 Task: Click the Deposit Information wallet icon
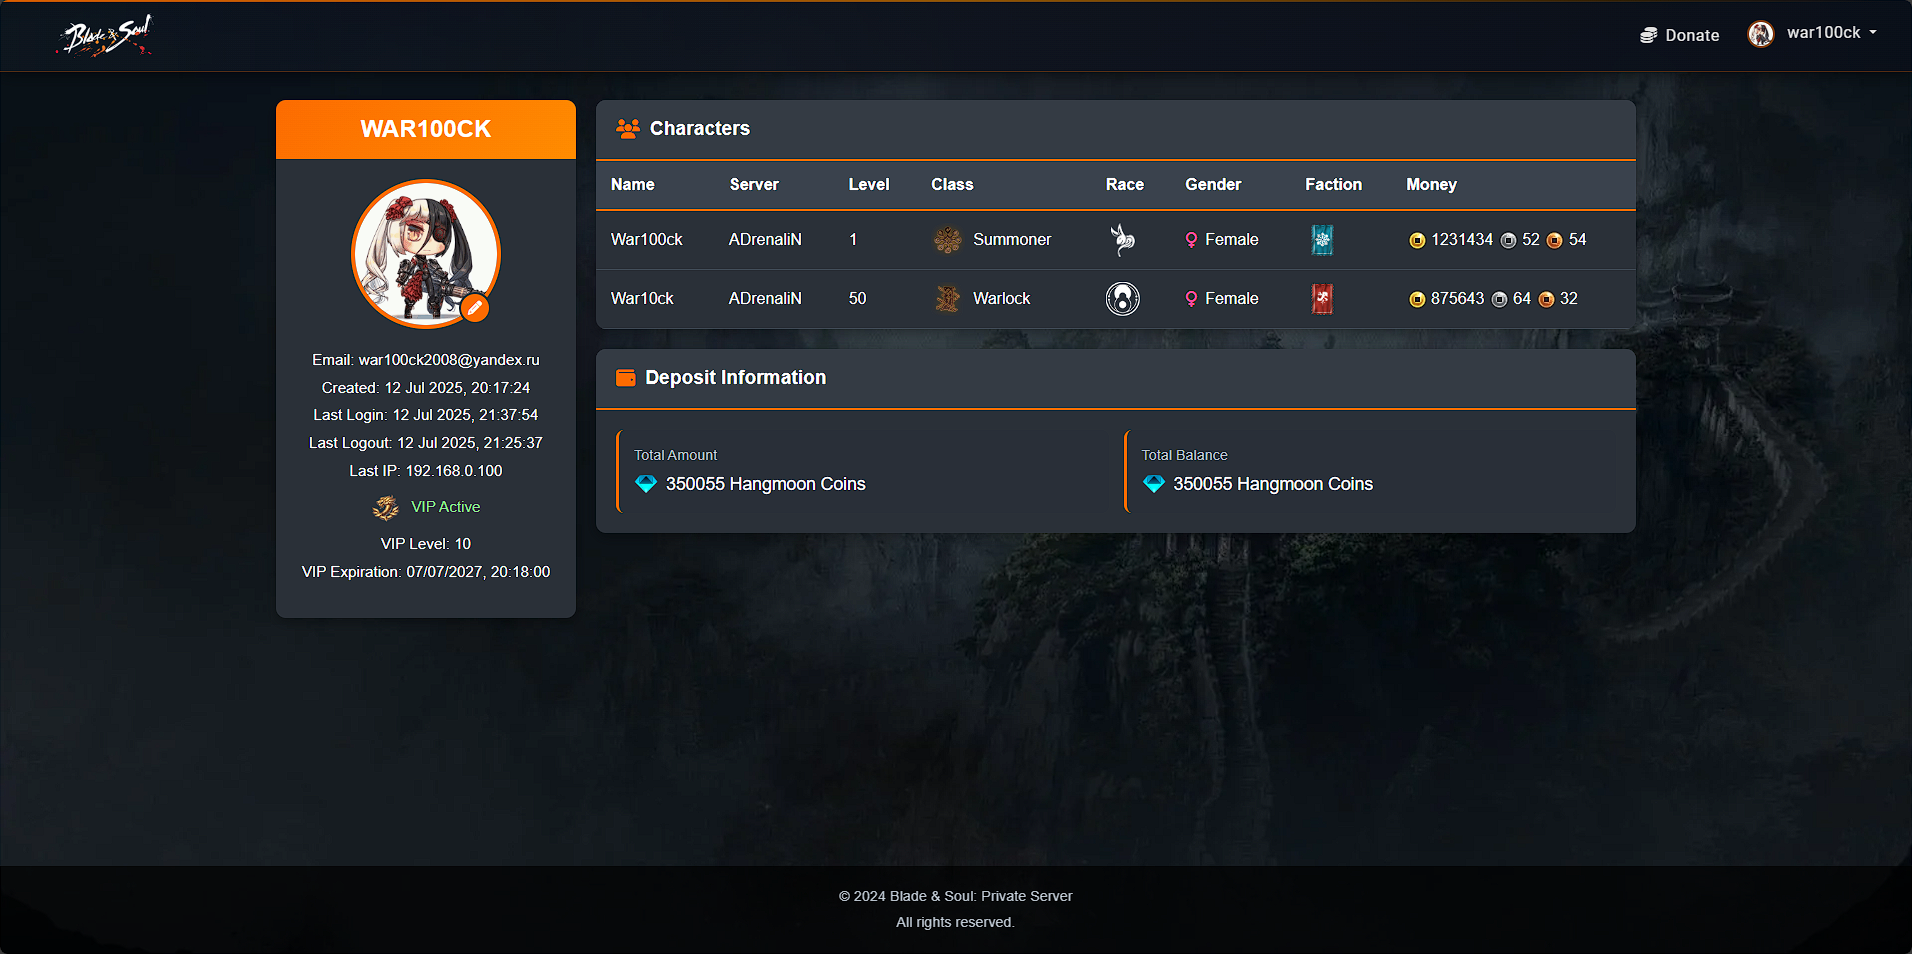[x=626, y=378]
